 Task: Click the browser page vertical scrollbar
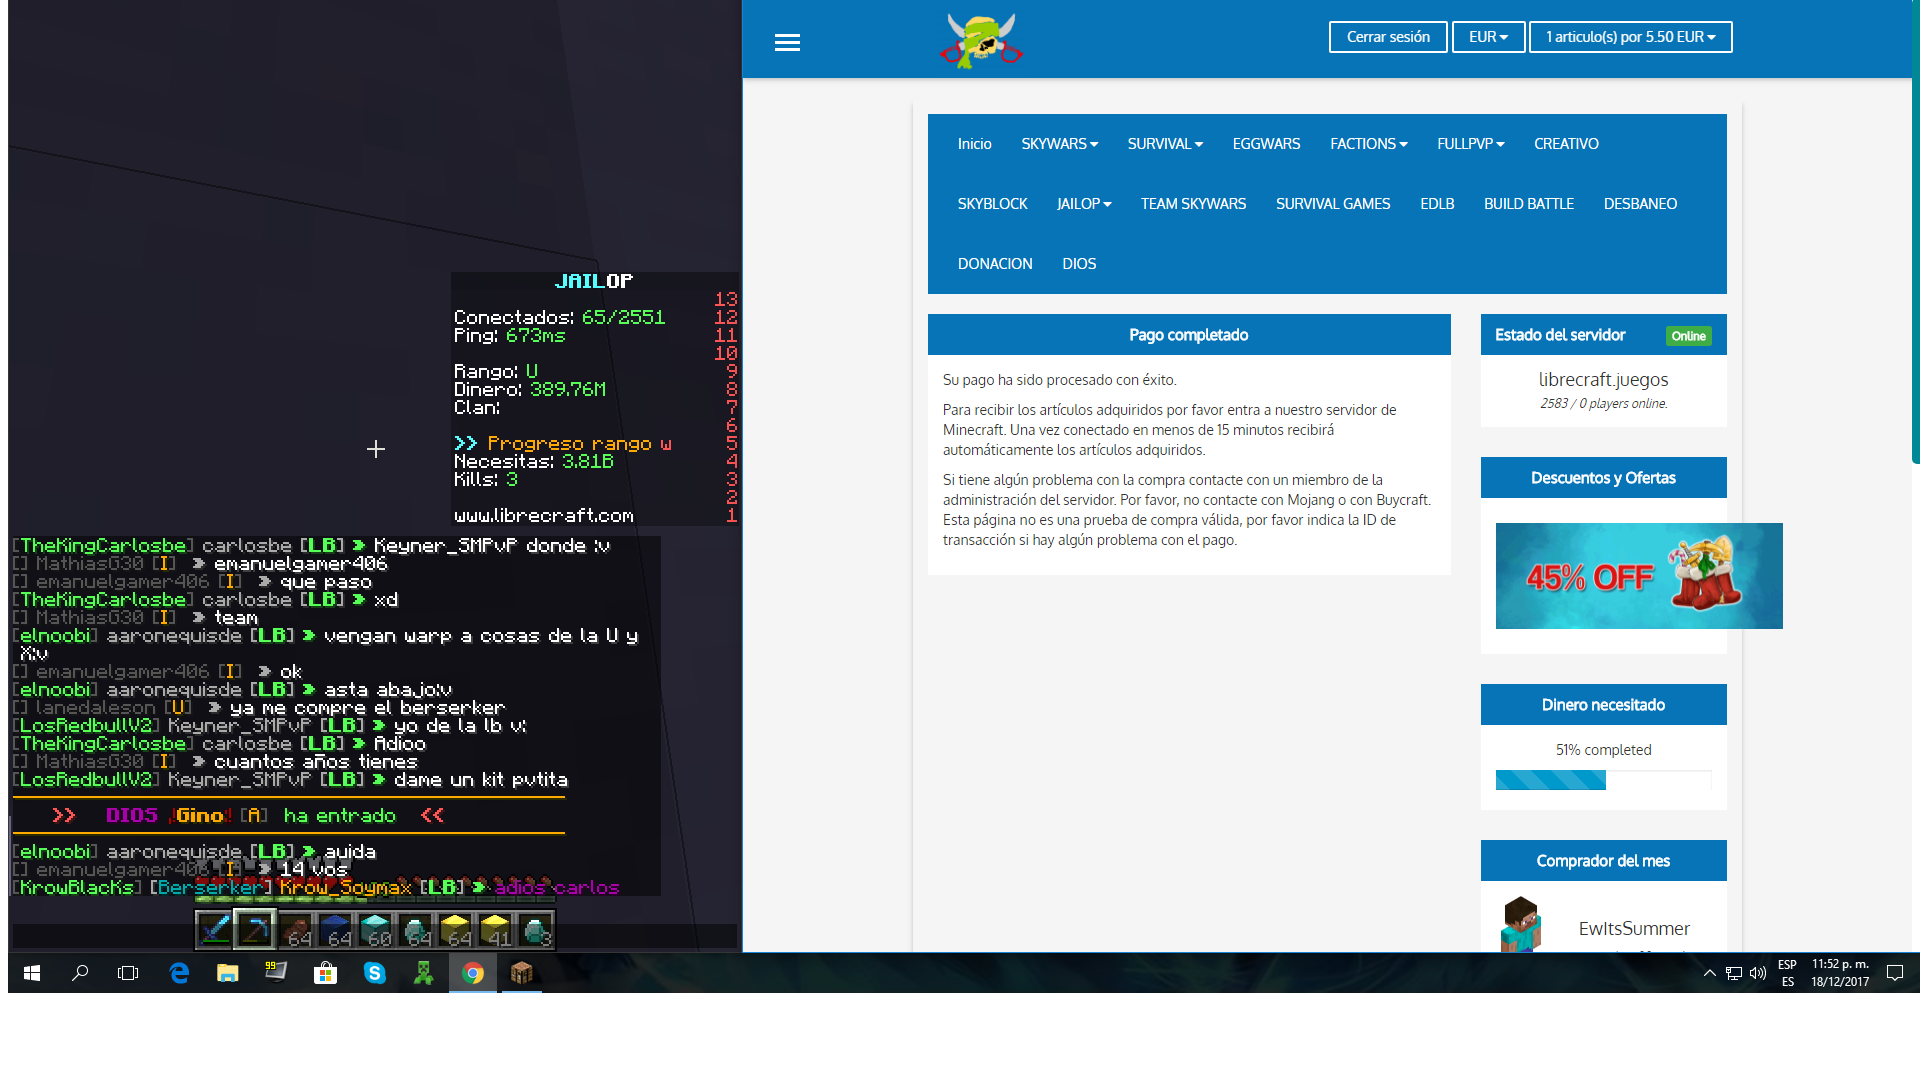[1915, 232]
